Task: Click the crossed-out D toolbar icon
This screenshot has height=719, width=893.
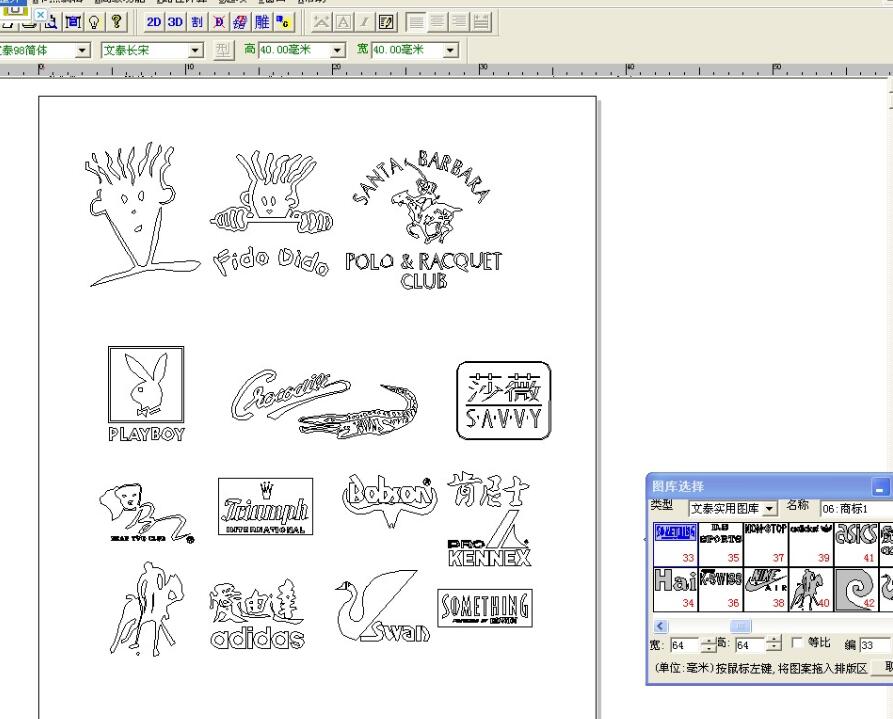Action: click(219, 22)
